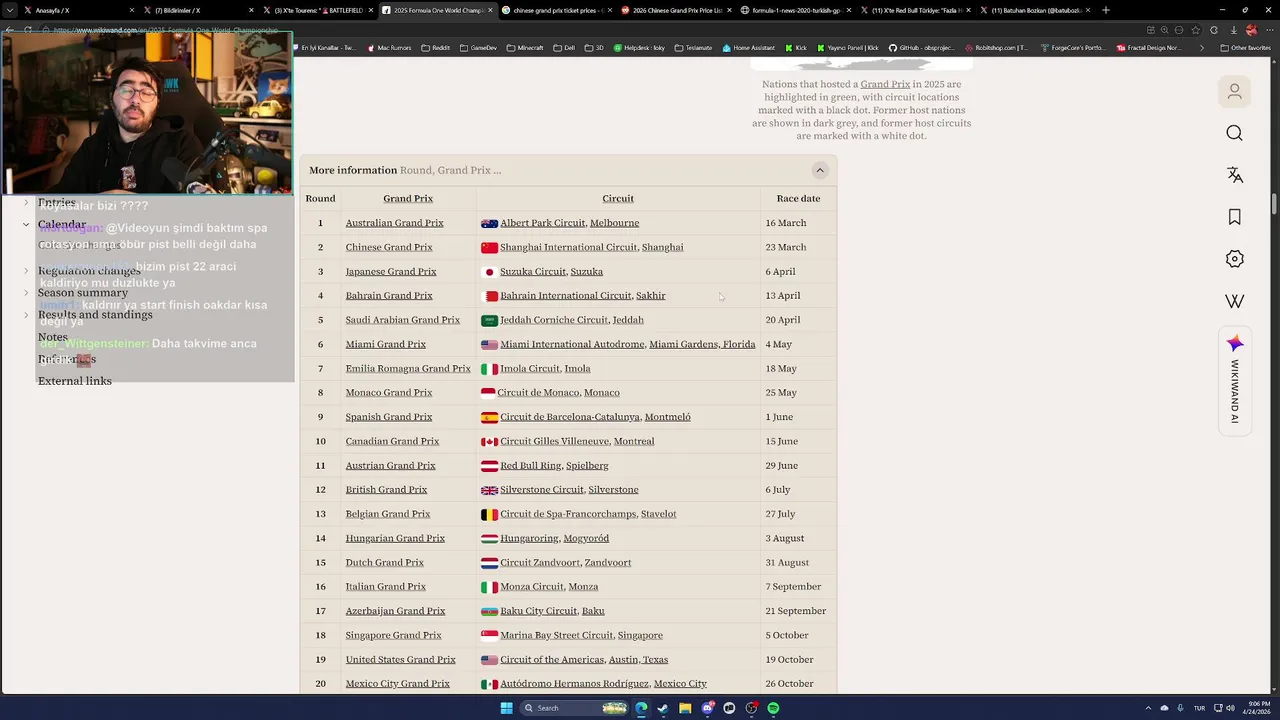Click the Circuit column header
Viewport: 1280px width, 720px height.
(618, 198)
